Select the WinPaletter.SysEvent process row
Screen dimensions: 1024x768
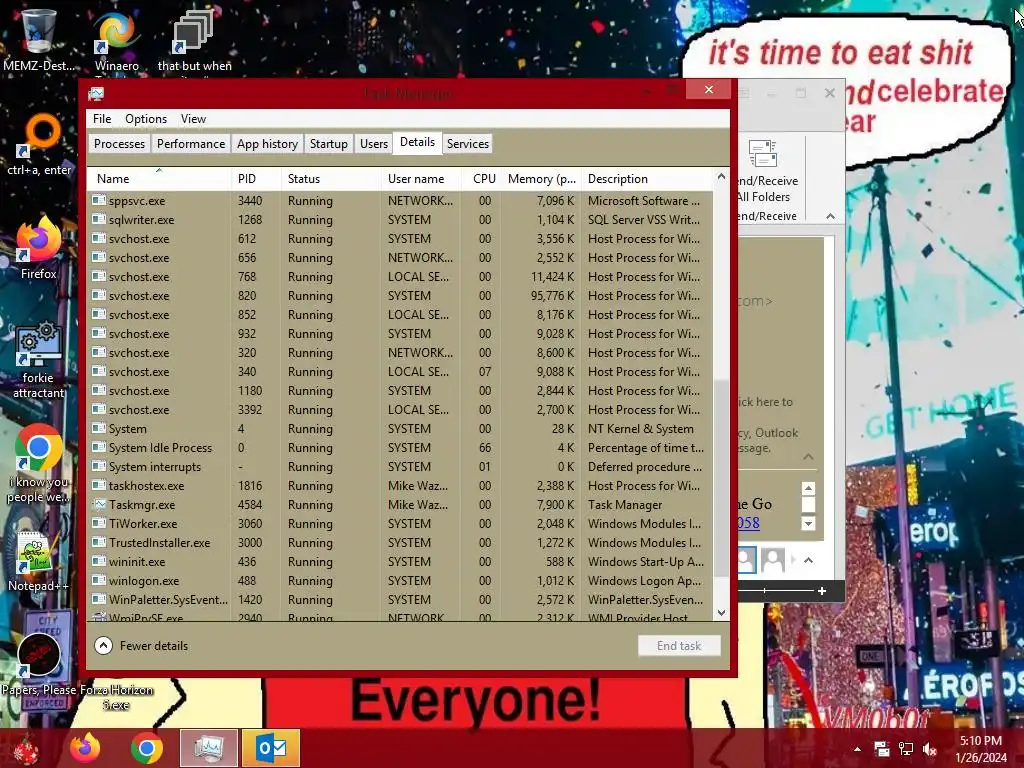tap(400, 600)
